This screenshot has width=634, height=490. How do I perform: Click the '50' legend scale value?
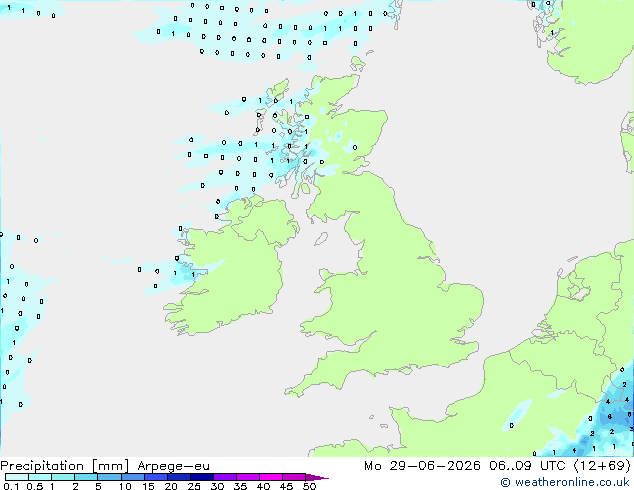pos(309,486)
